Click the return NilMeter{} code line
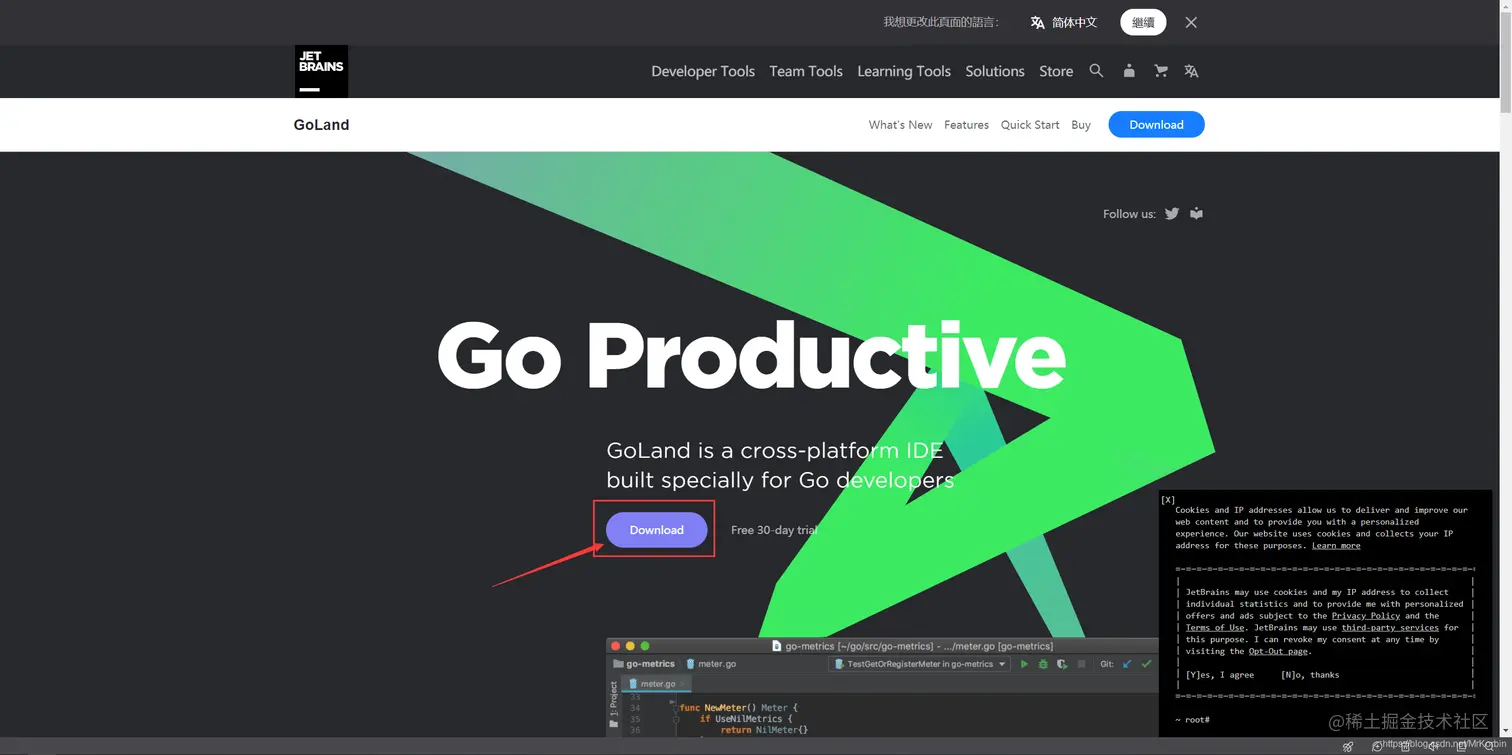This screenshot has height=755, width=1512. (x=764, y=730)
